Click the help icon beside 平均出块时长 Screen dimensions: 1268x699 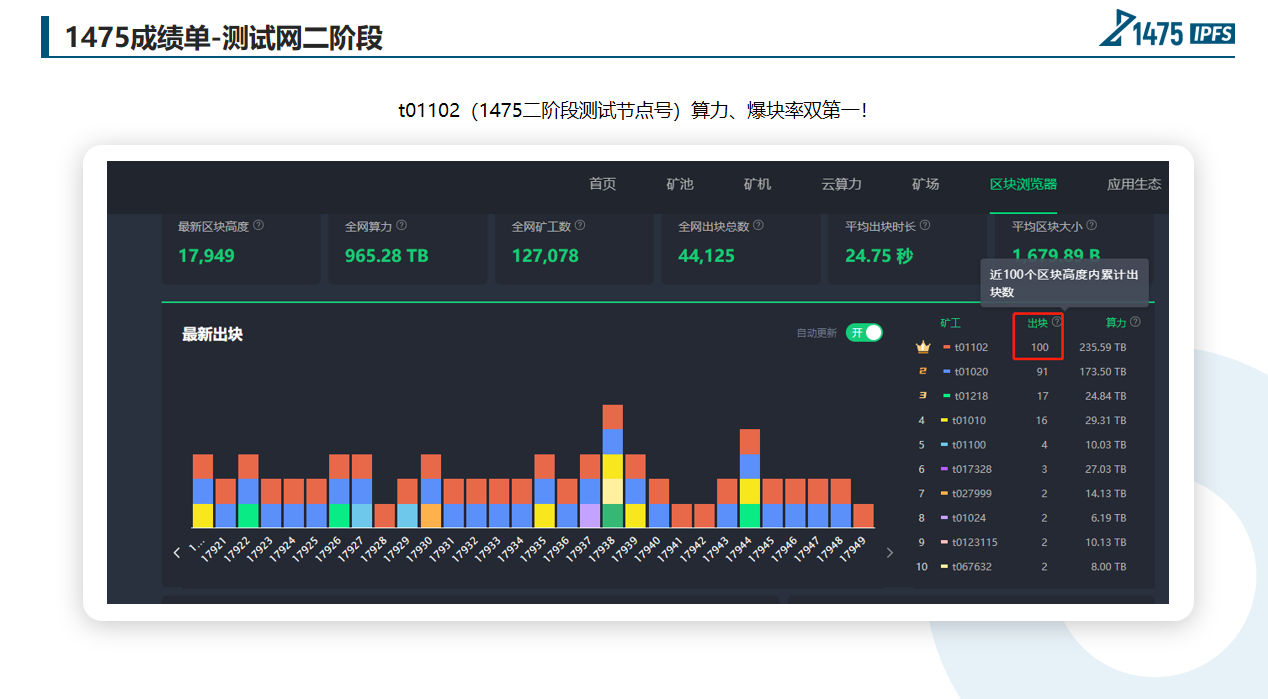[x=925, y=226]
